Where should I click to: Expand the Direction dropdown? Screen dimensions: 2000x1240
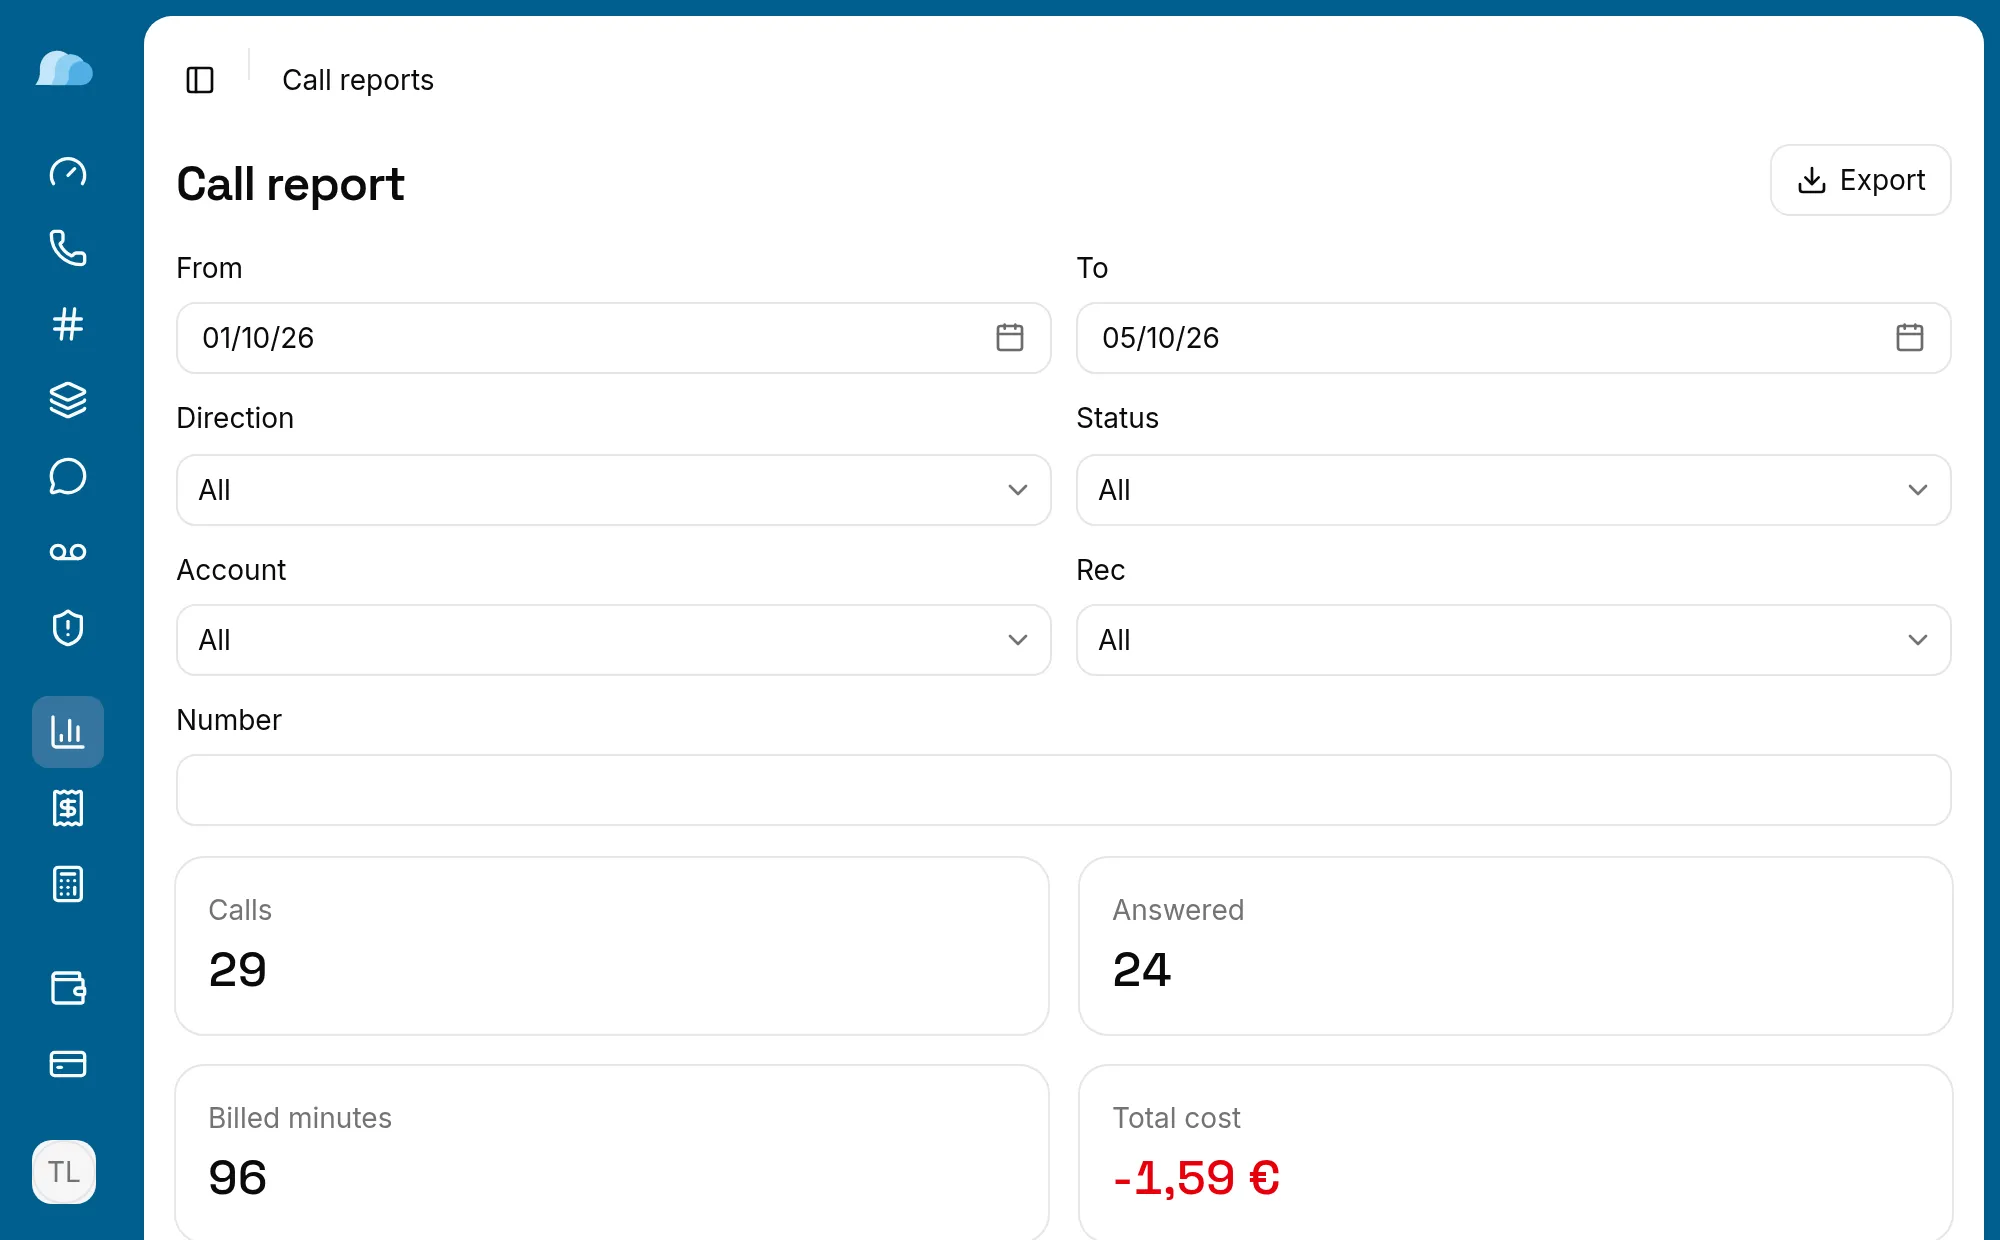[x=614, y=490]
